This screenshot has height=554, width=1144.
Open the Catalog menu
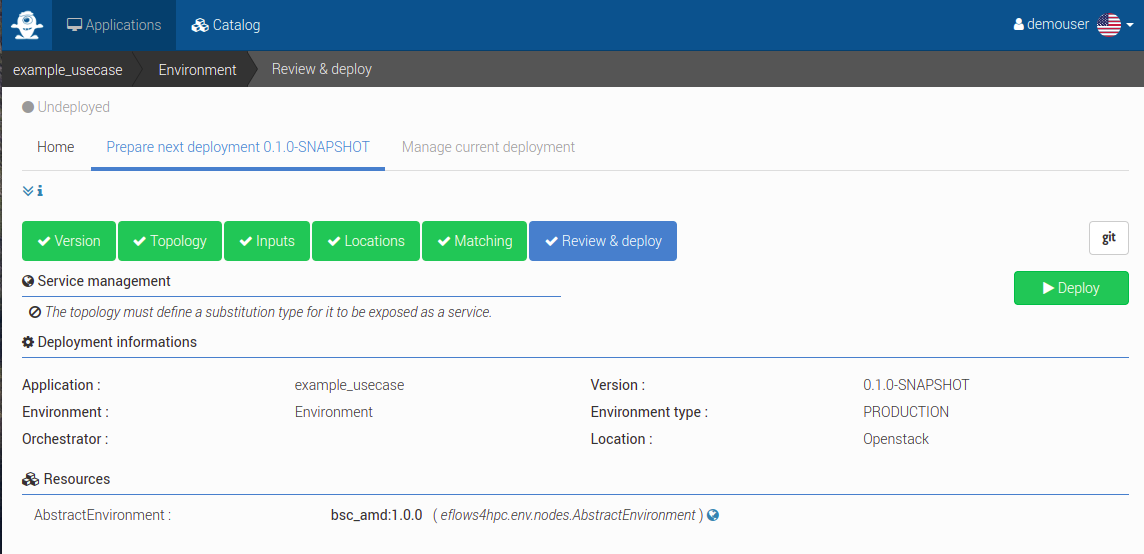[x=225, y=25]
